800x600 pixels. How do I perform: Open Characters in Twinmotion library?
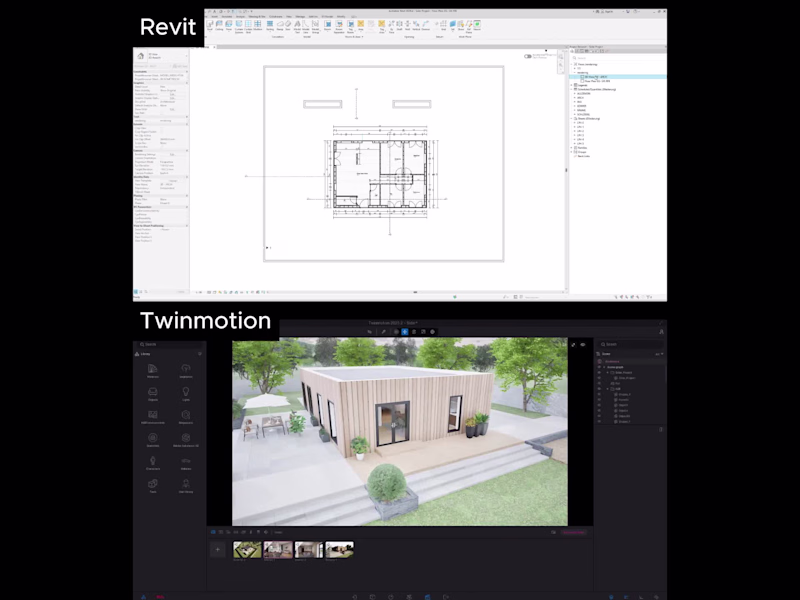(153, 463)
